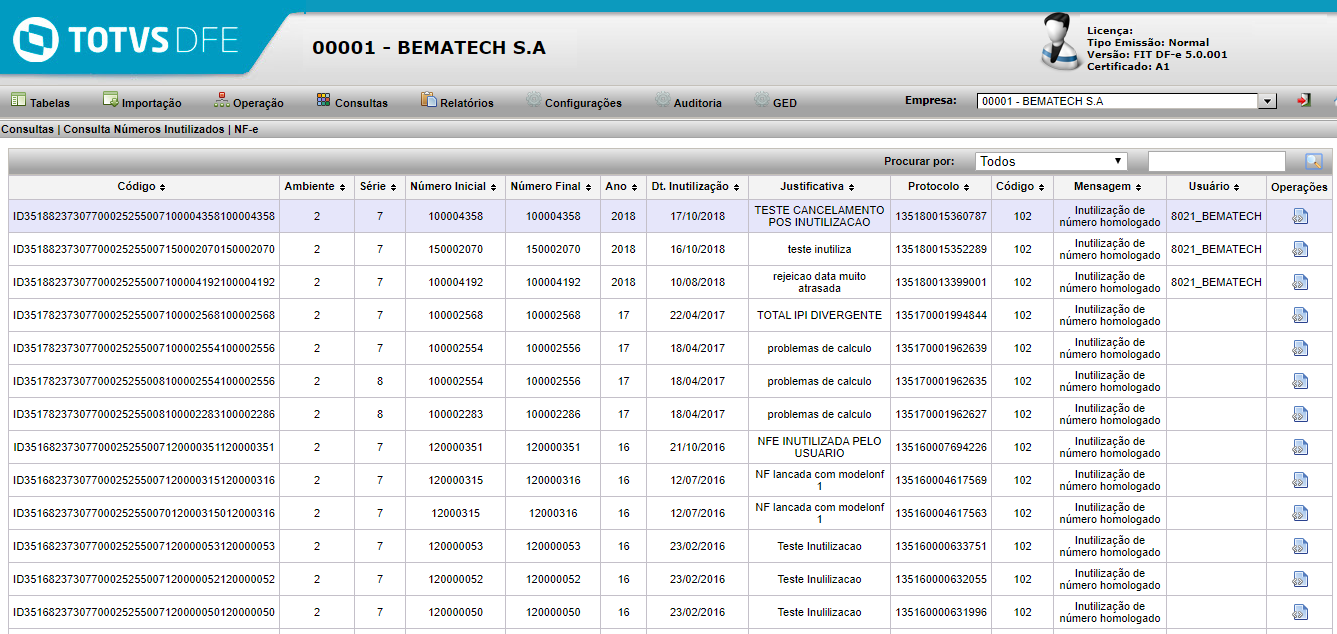The height and width of the screenshot is (634, 1337).
Task: Click the Operações column header
Action: (1299, 187)
